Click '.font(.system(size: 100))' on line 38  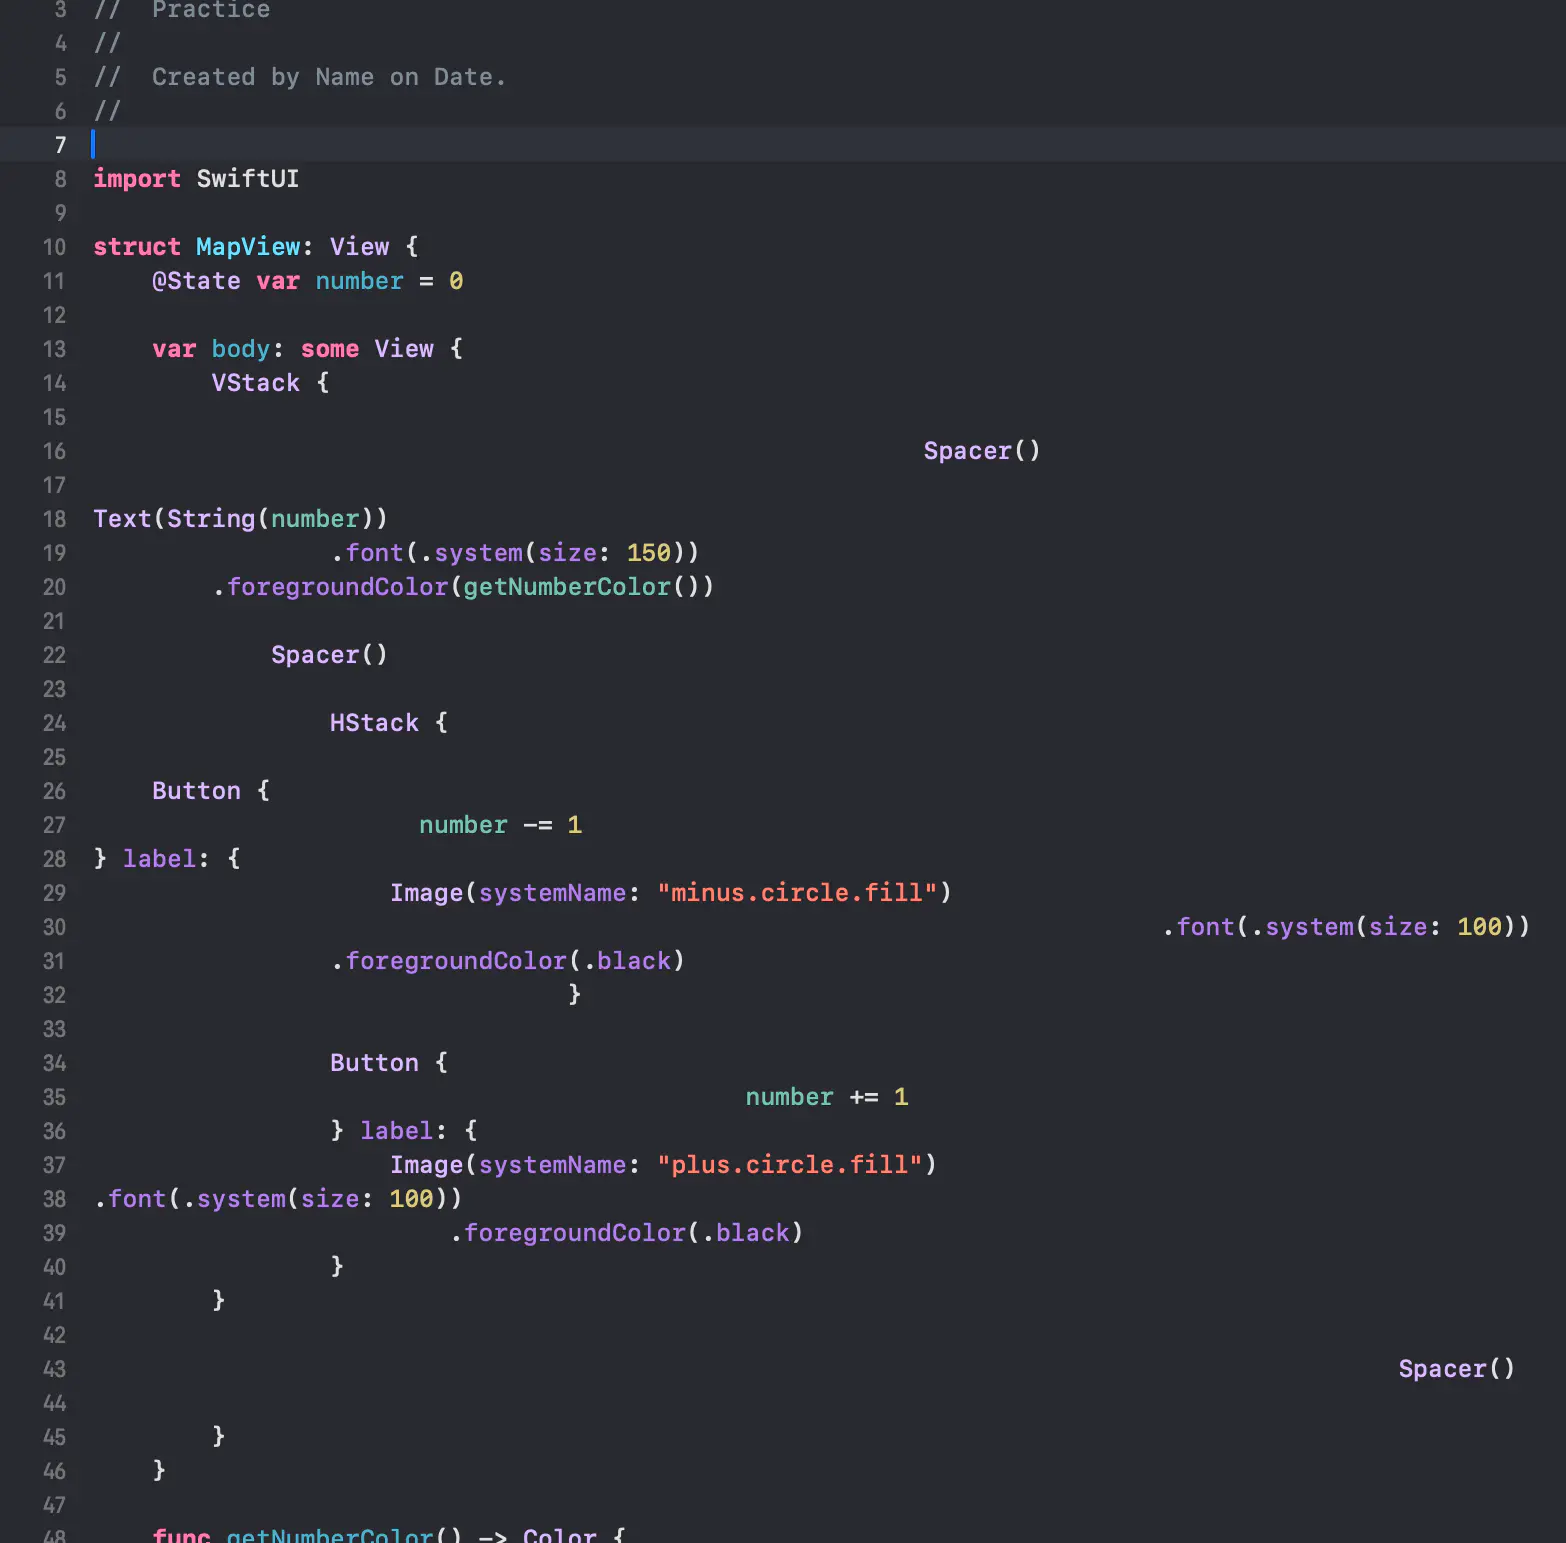point(278,1199)
